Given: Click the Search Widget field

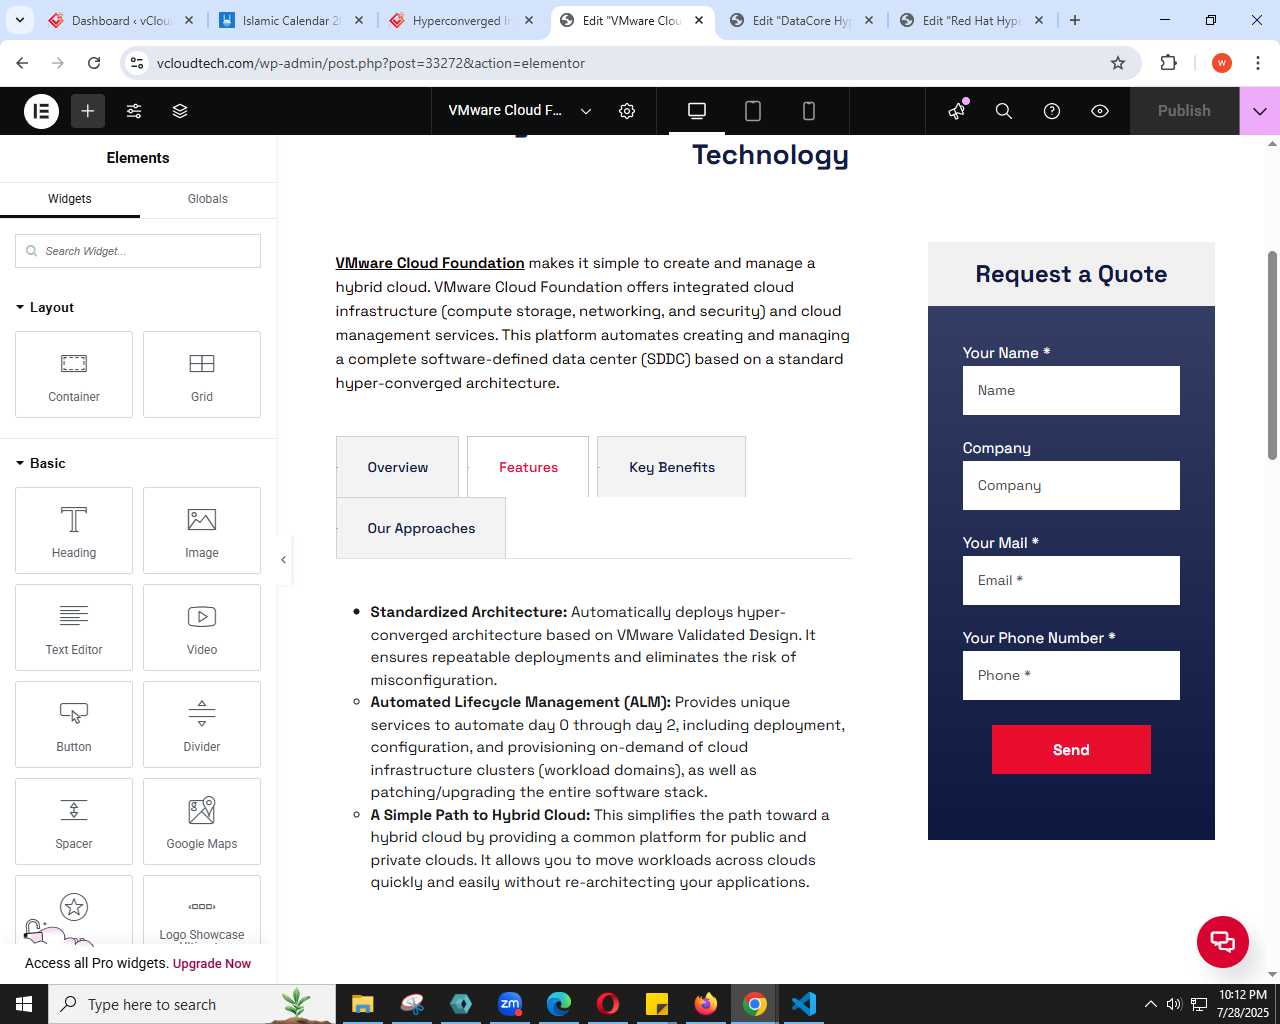Looking at the screenshot, I should (x=138, y=251).
